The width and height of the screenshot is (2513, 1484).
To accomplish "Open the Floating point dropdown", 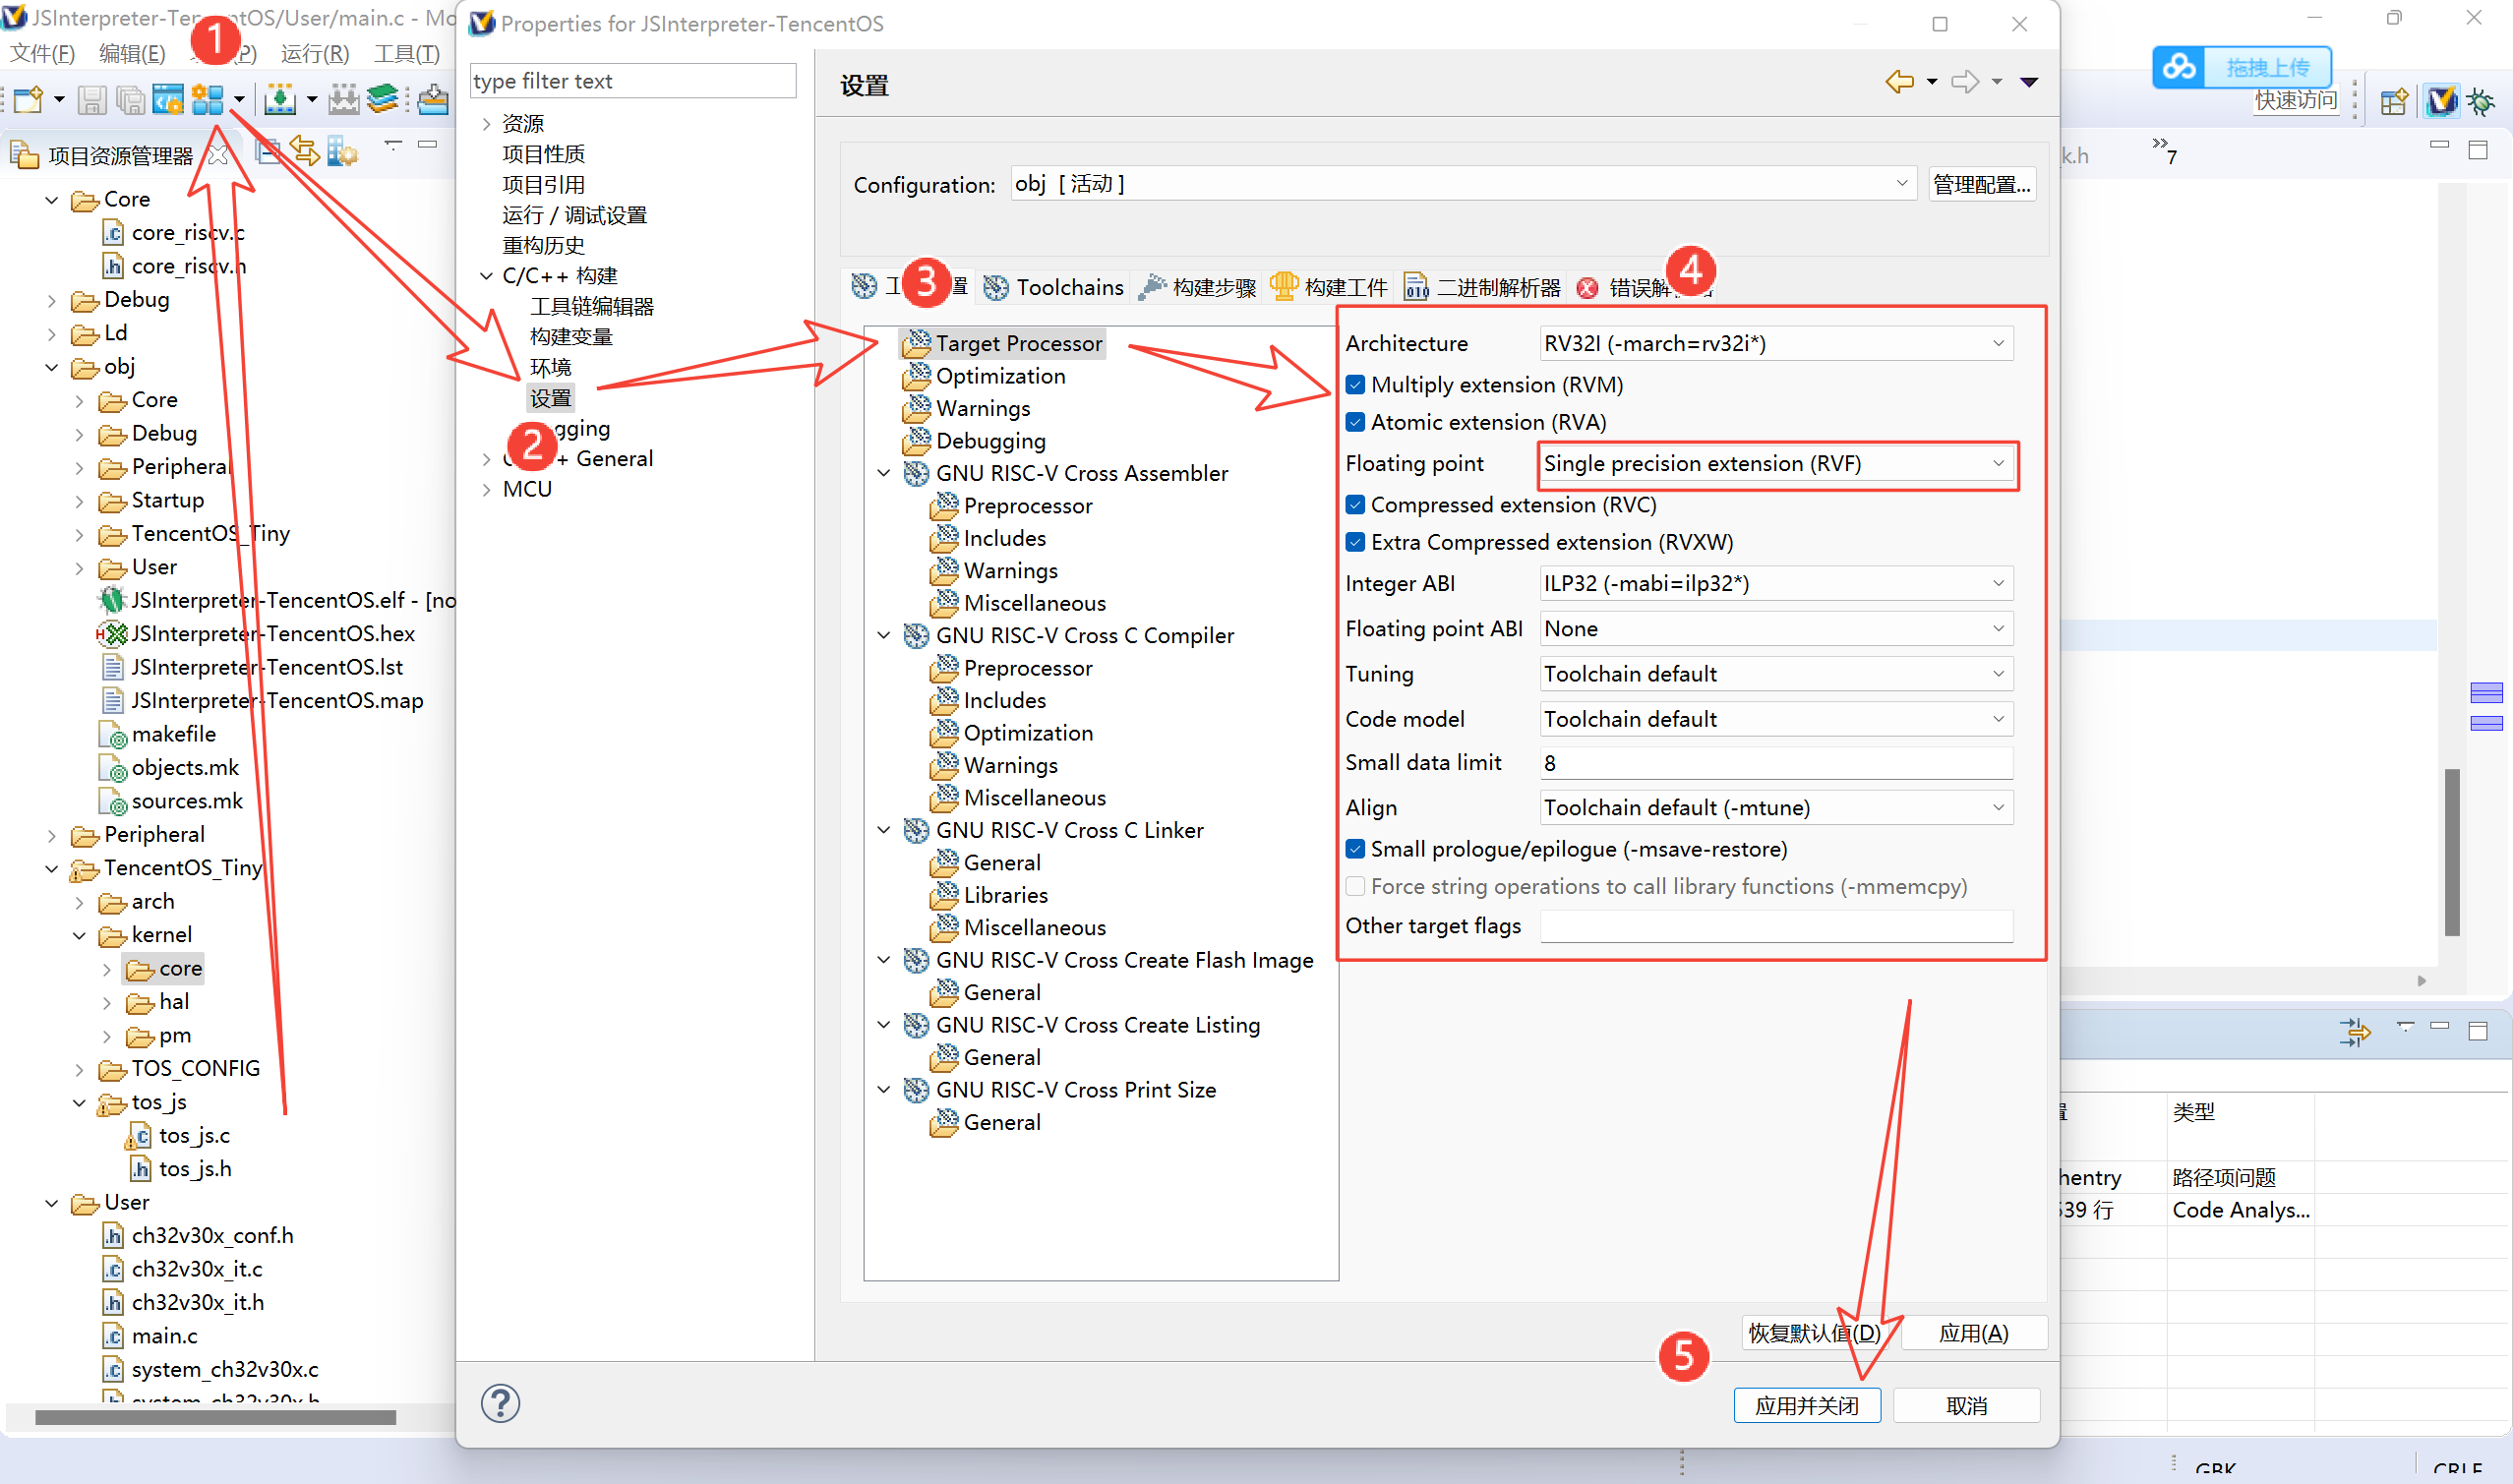I will [1776, 464].
